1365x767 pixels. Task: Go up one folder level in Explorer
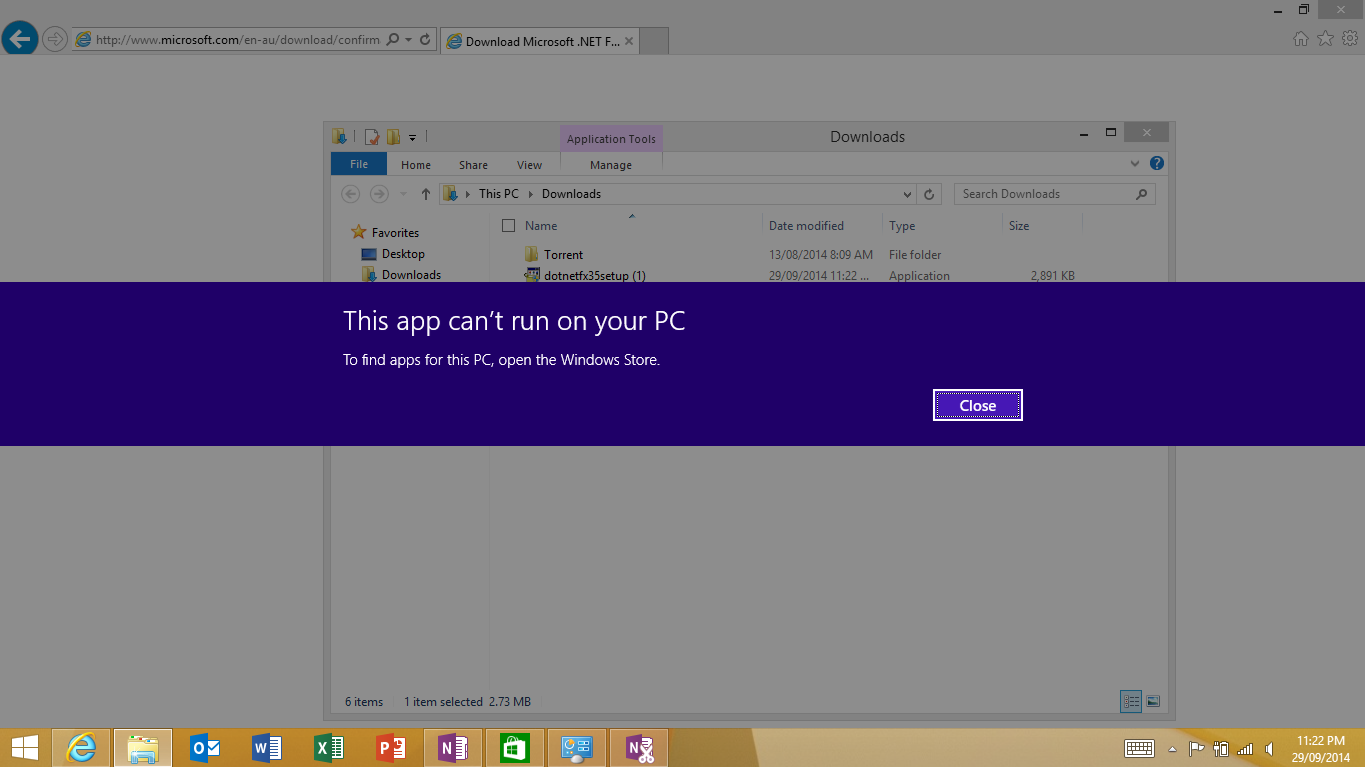pyautogui.click(x=426, y=194)
